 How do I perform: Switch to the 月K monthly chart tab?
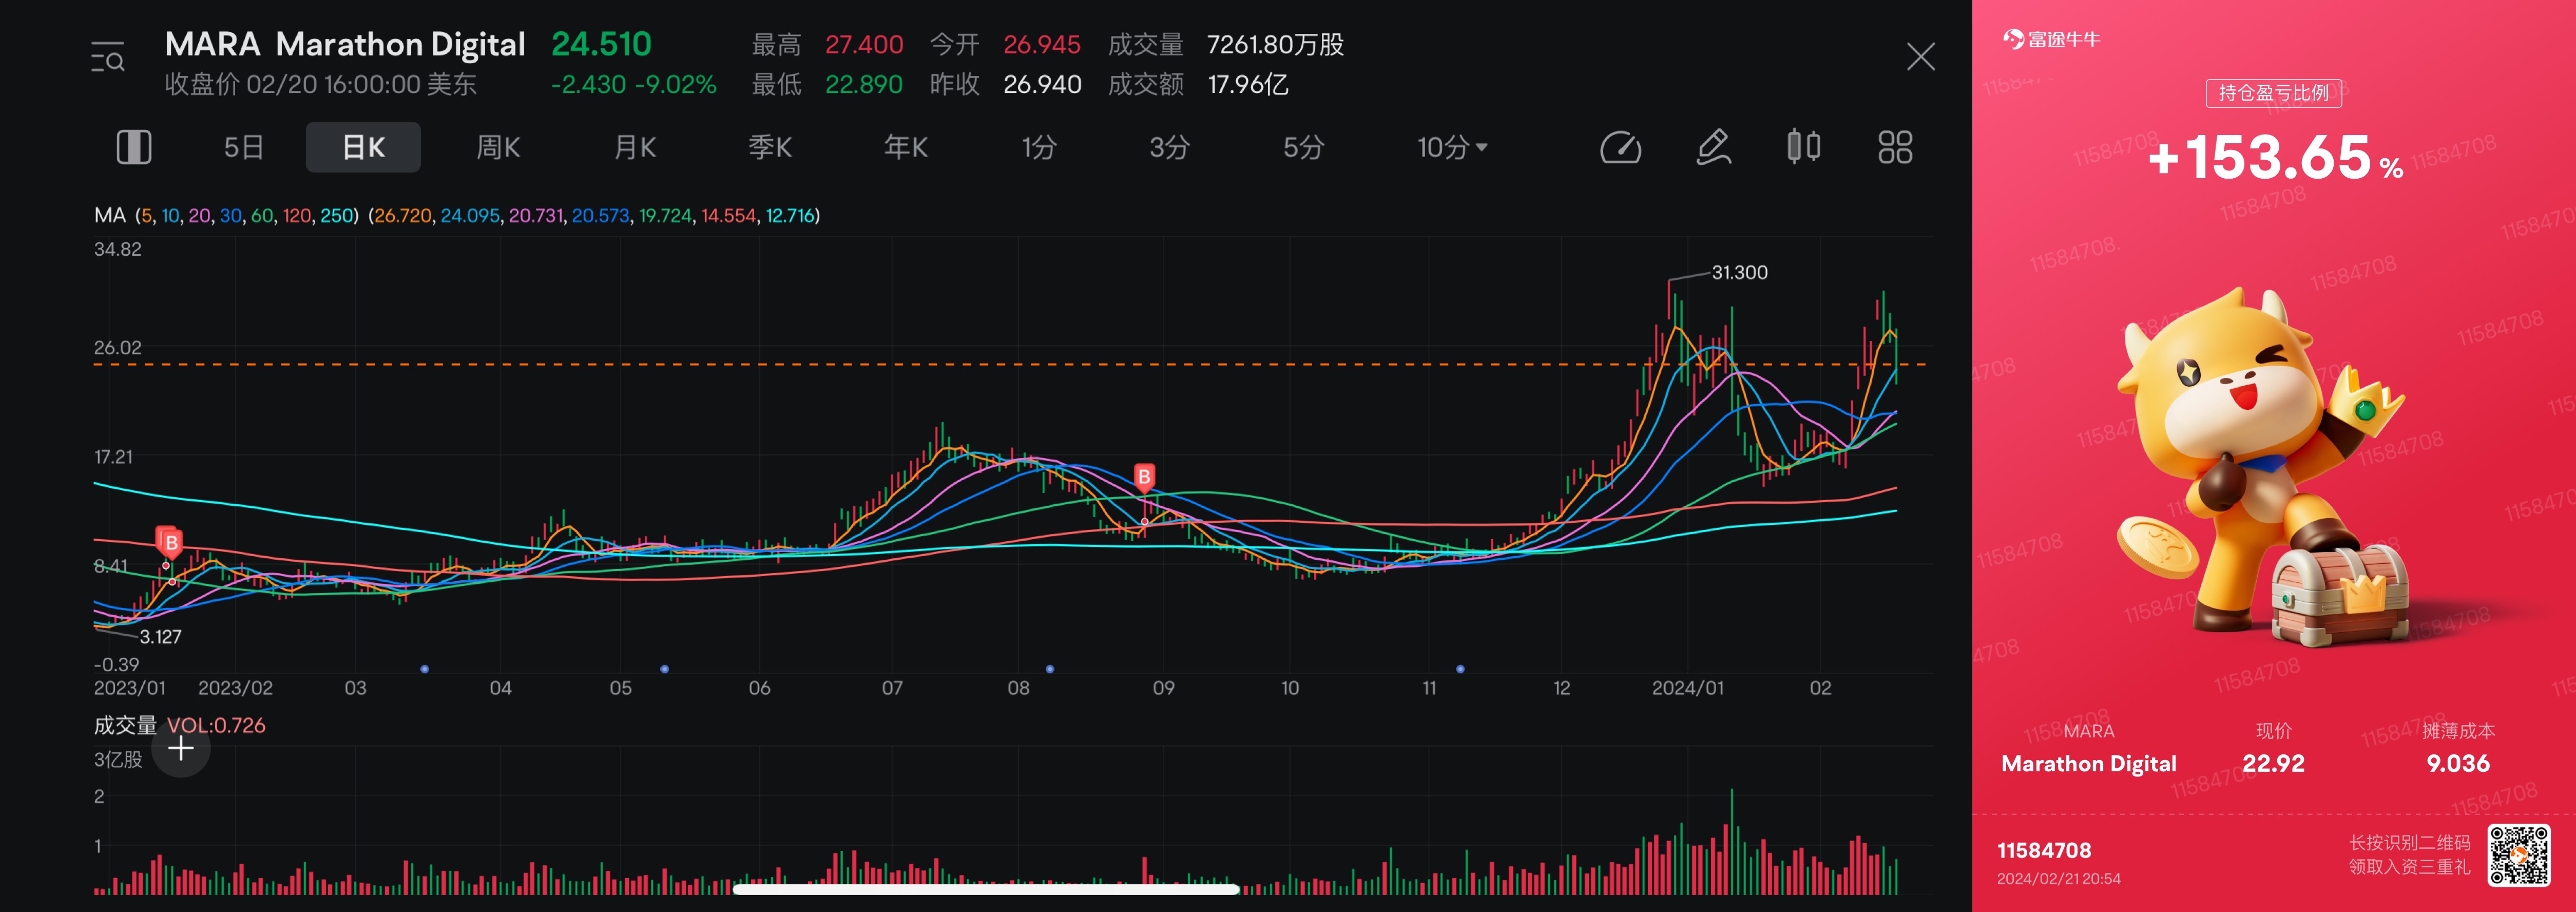(x=634, y=146)
